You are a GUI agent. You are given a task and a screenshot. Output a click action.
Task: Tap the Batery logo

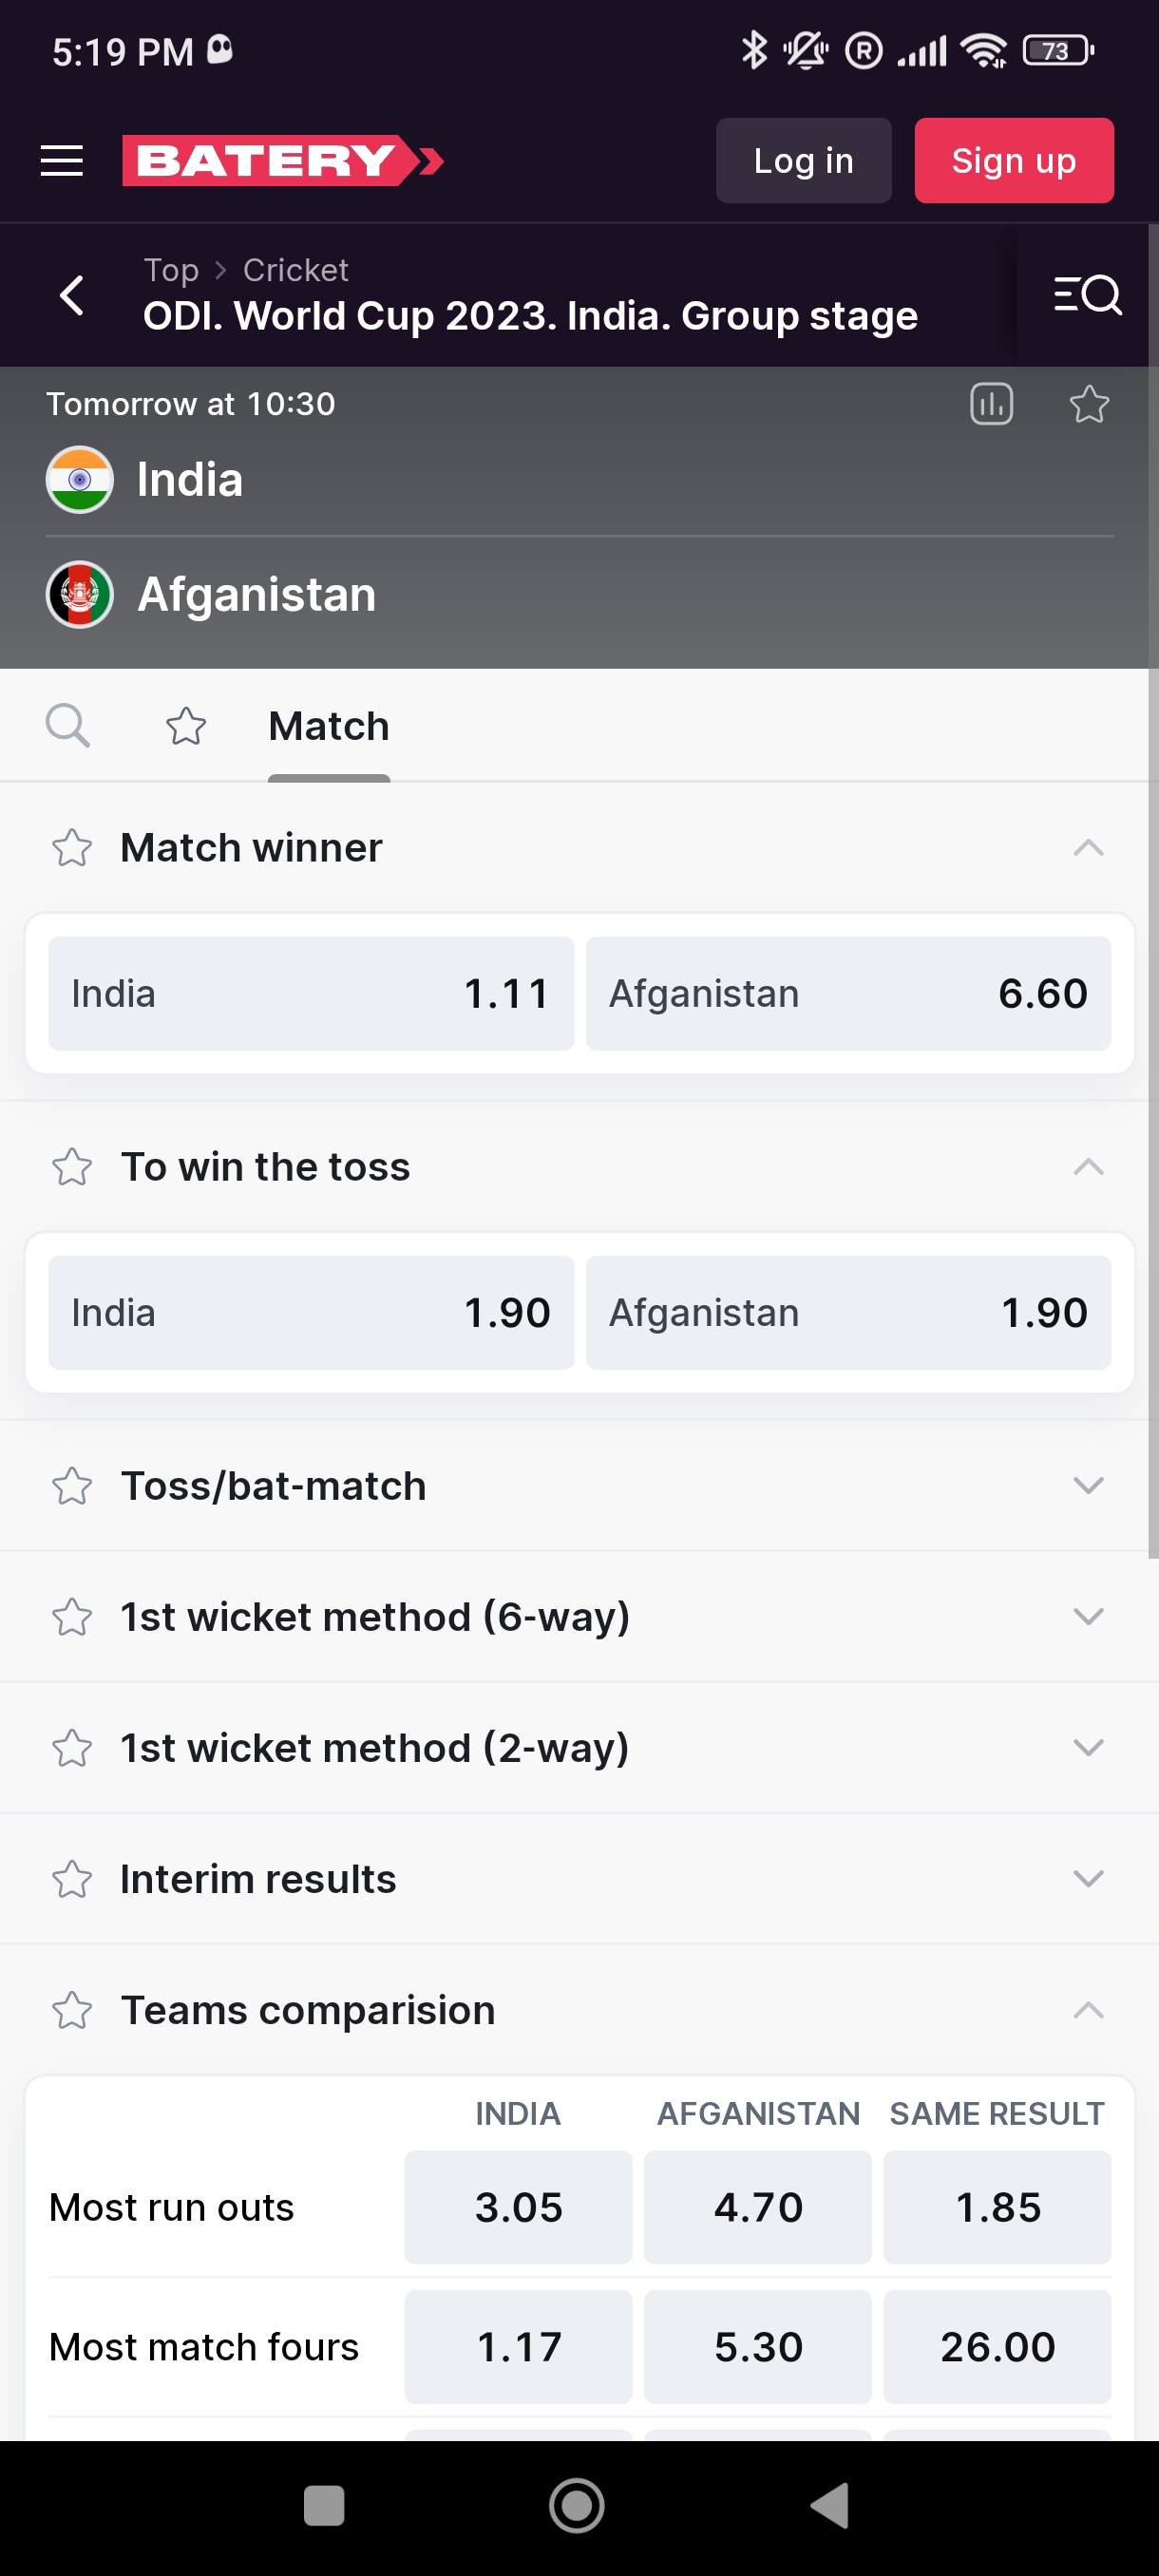[x=282, y=160]
